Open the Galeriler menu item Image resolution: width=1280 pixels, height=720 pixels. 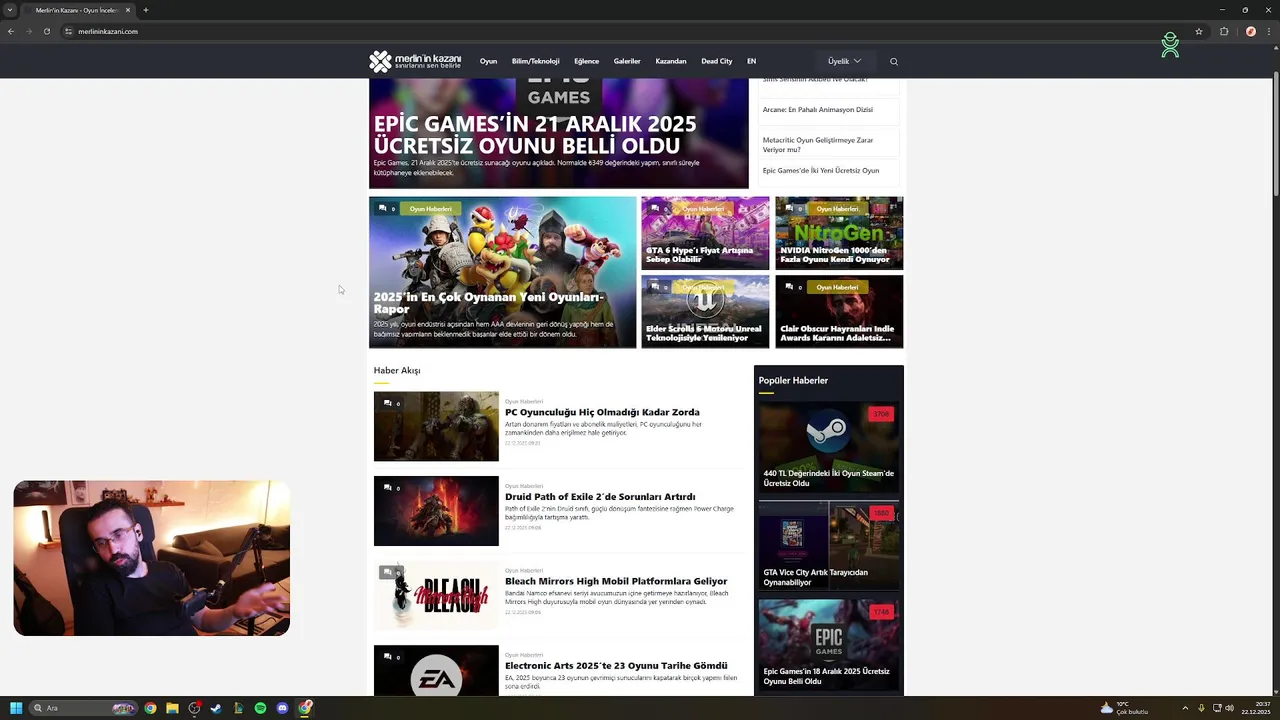coord(627,61)
